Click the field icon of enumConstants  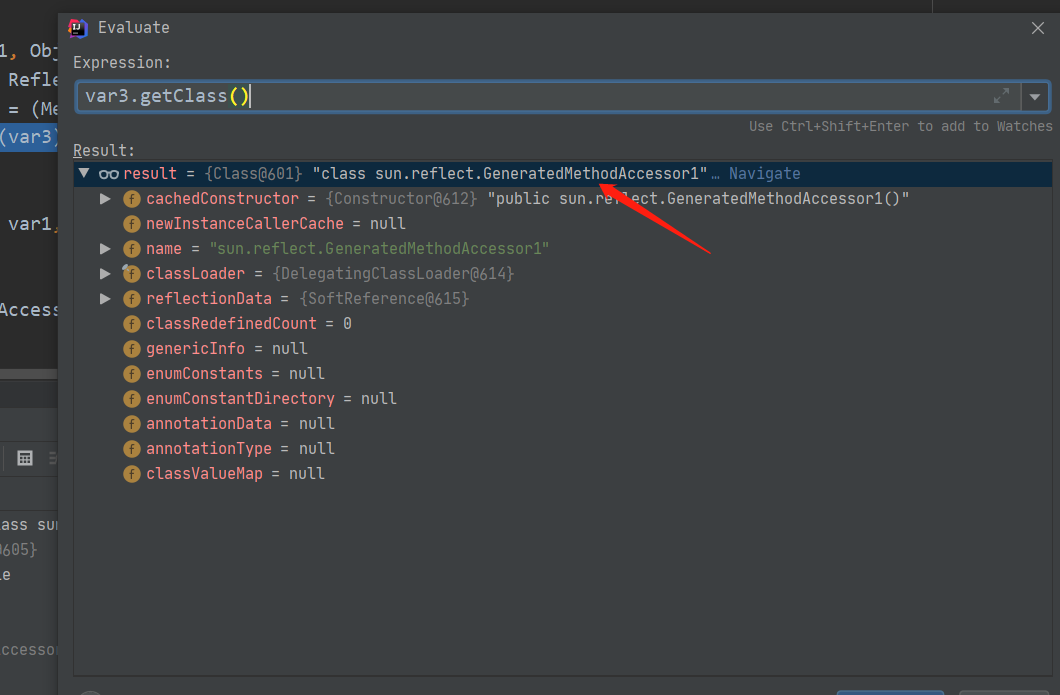pyautogui.click(x=132, y=374)
